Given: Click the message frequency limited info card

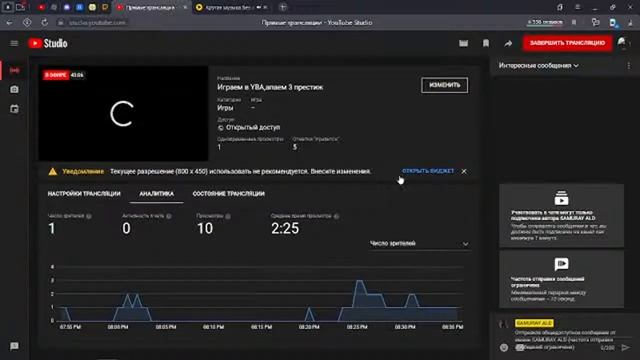Looking at the screenshot, I should point(561,279).
